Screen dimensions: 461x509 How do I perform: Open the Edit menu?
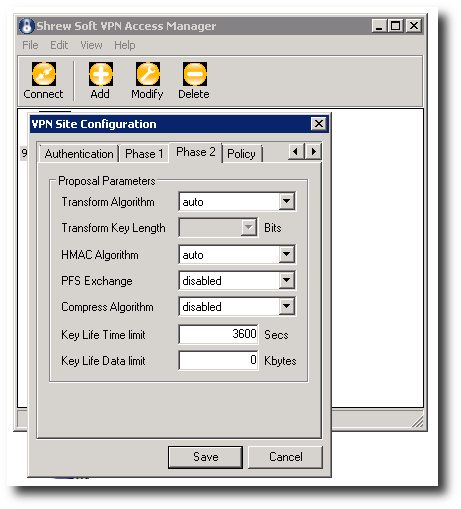point(59,45)
